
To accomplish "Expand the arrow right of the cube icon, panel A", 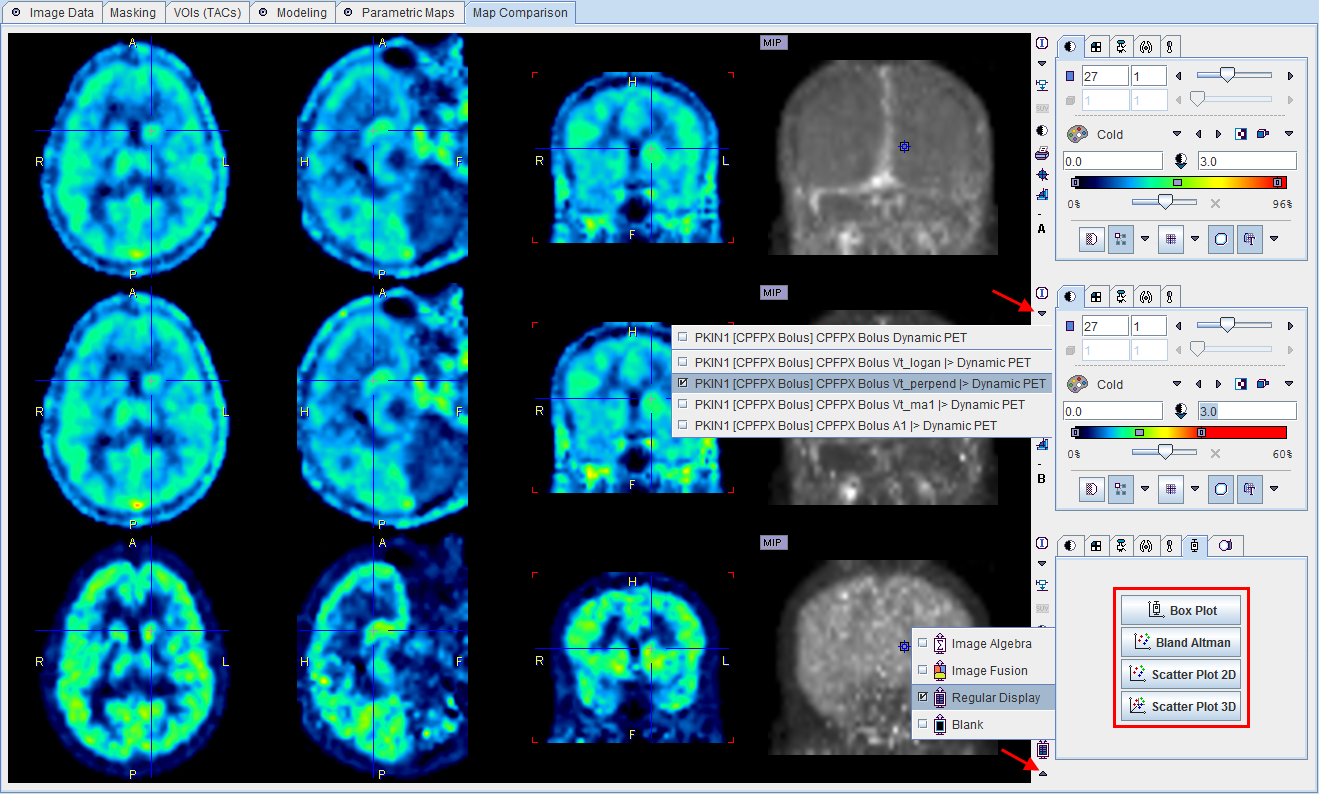I will click(x=1289, y=134).
